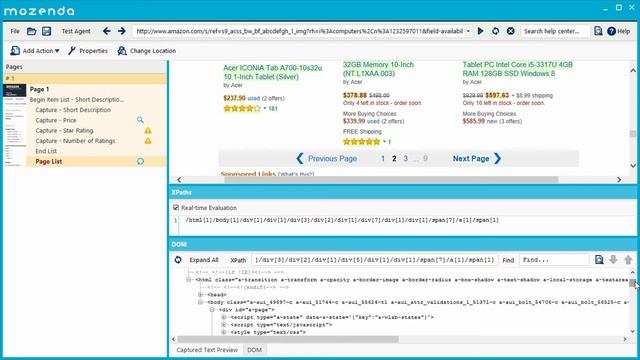This screenshot has height=360, width=640.
Task: Select Capture - Star Rating action
Action: (64, 131)
